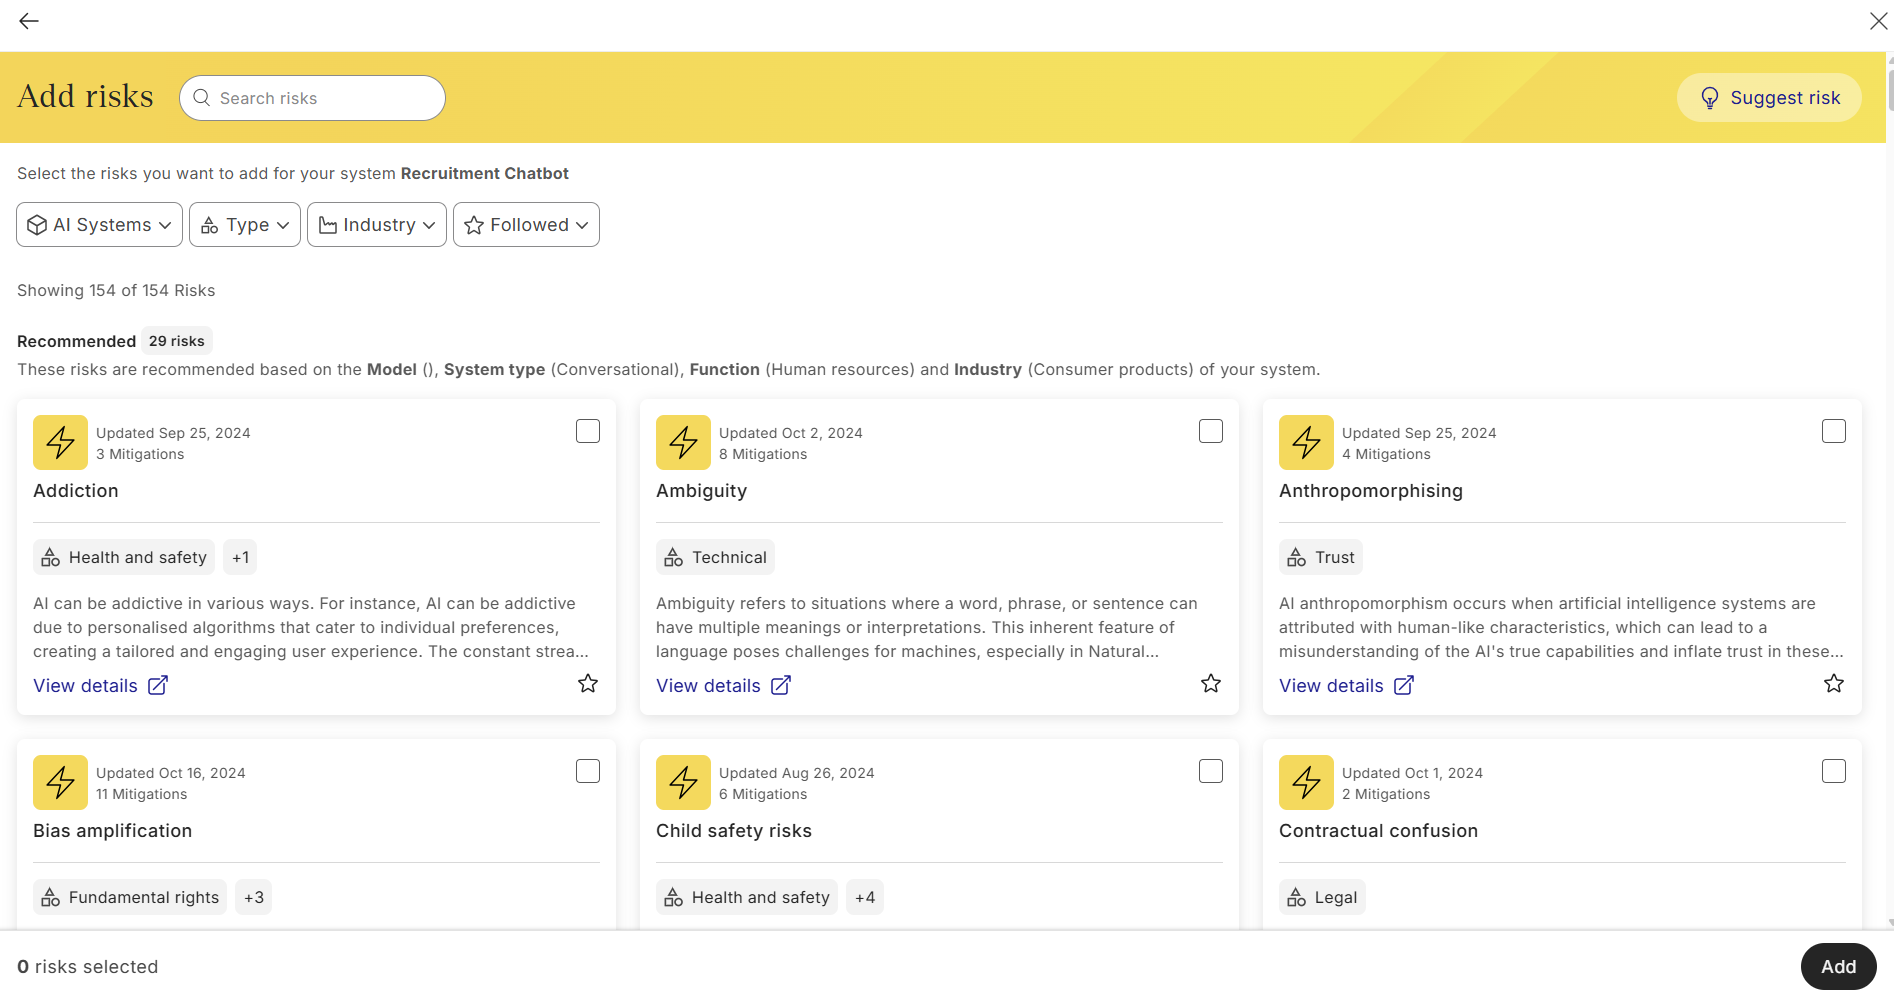Star the Addiction risk card

click(588, 684)
